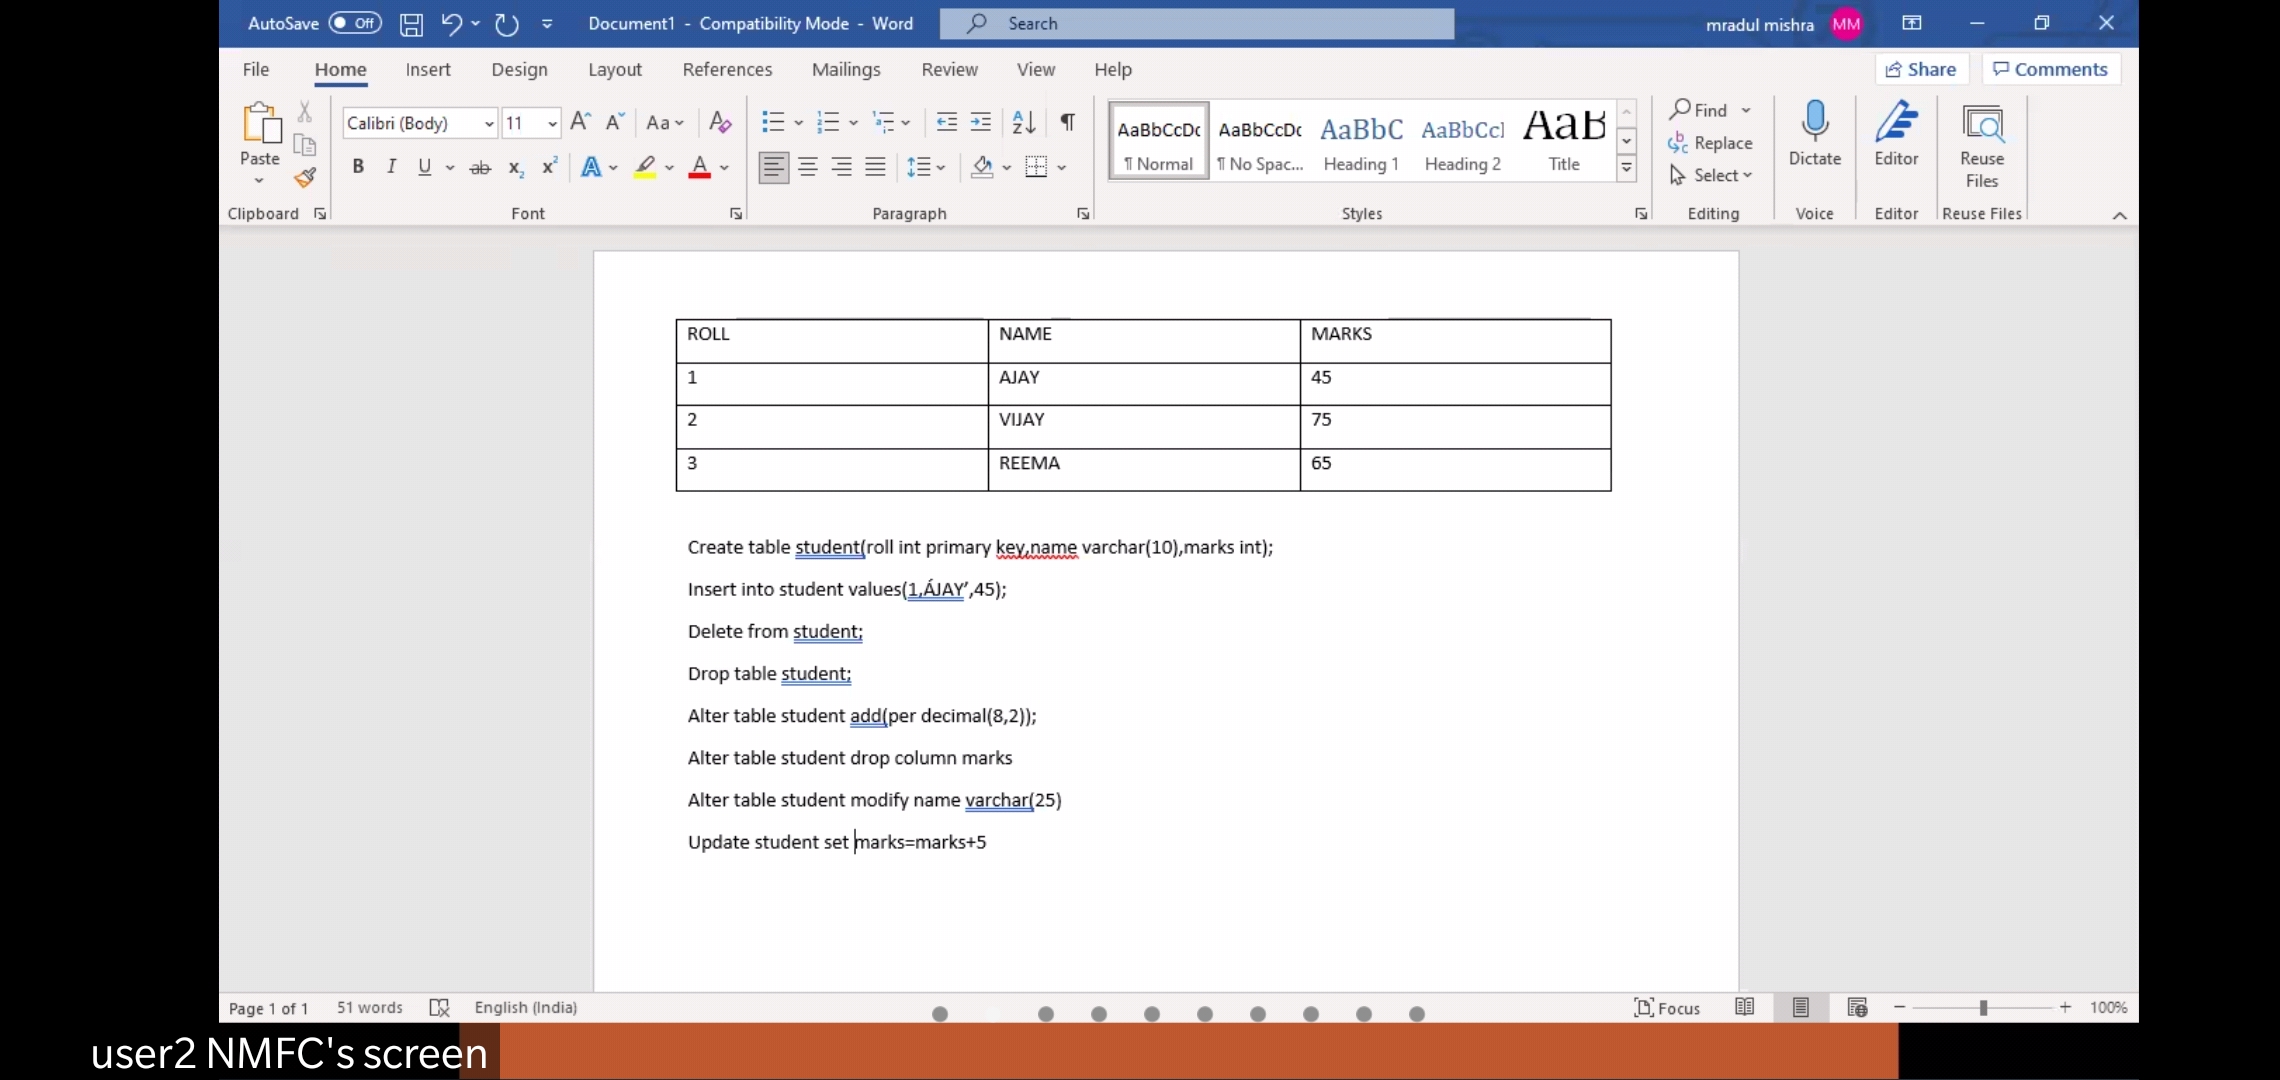Click the Show/Hide paragraph marks icon
This screenshot has width=2280, height=1080.
click(x=1067, y=122)
